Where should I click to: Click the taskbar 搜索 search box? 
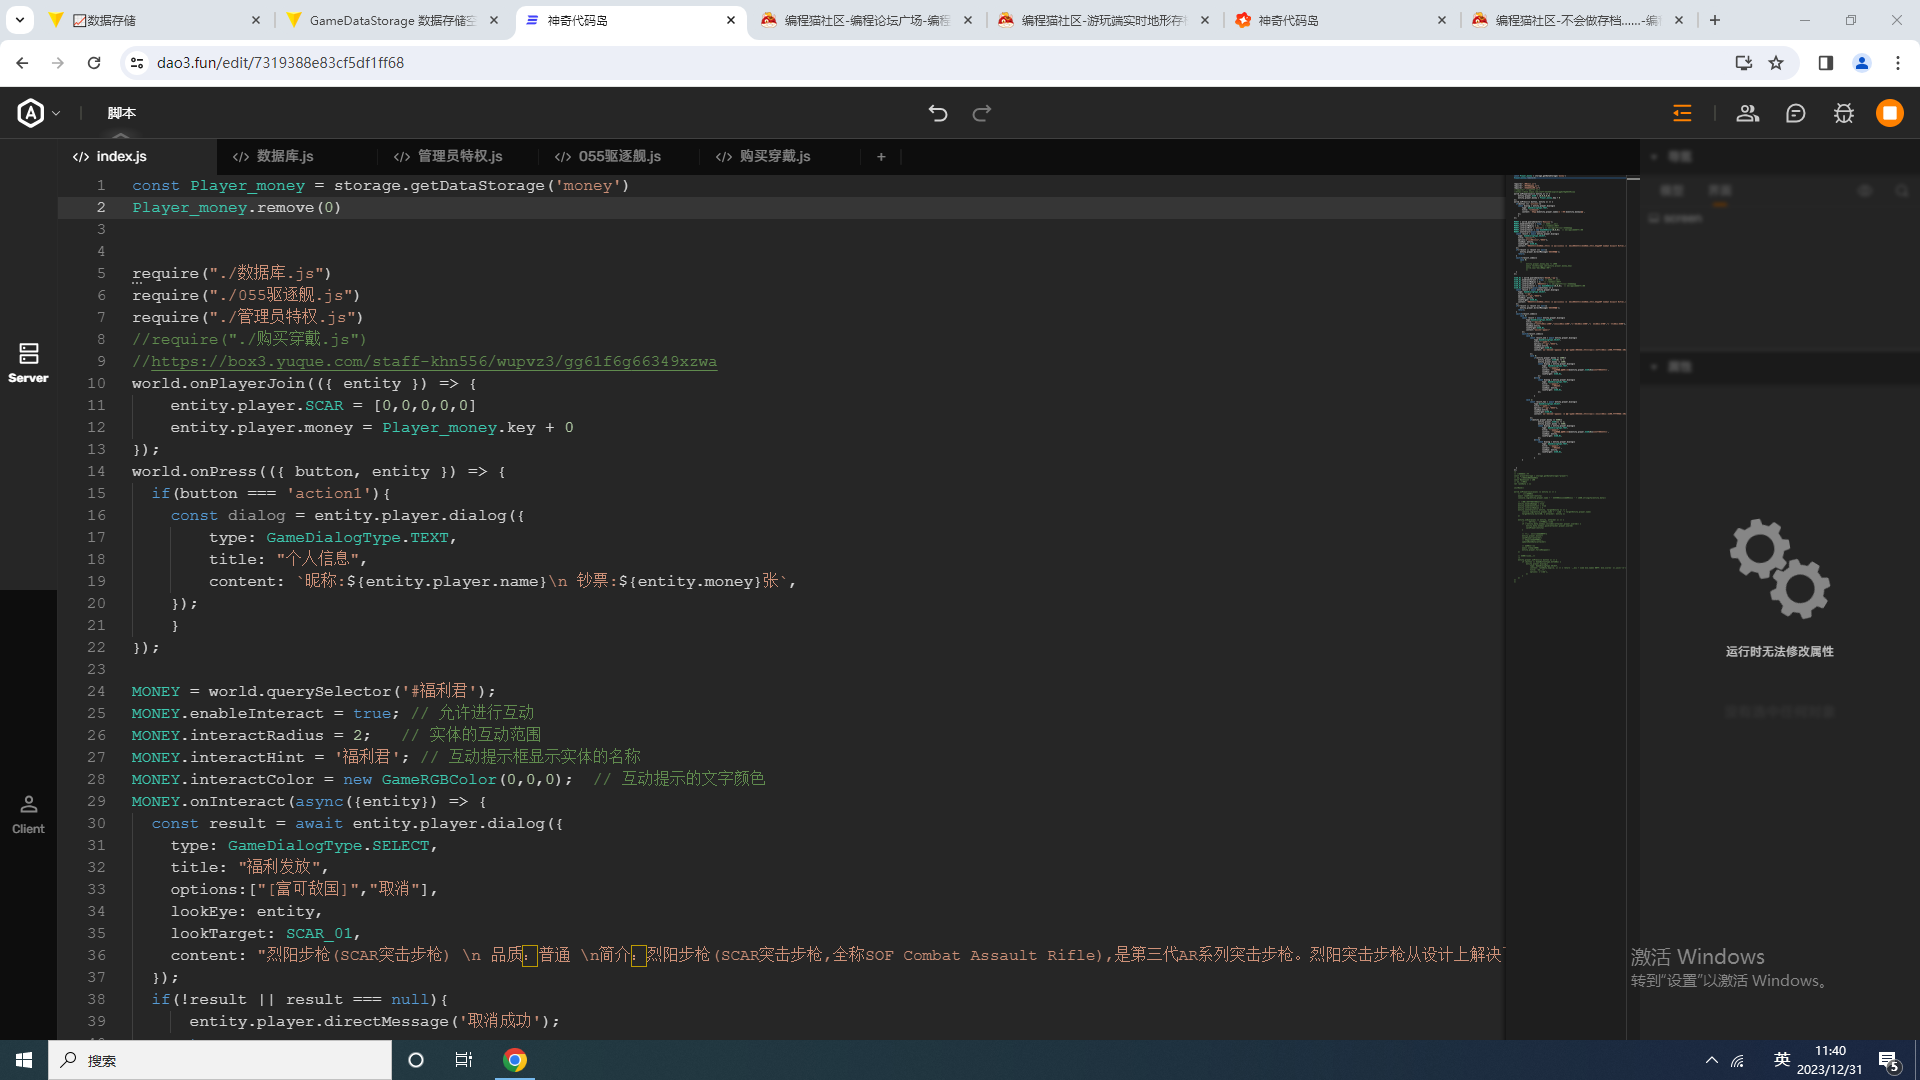pyautogui.click(x=220, y=1060)
